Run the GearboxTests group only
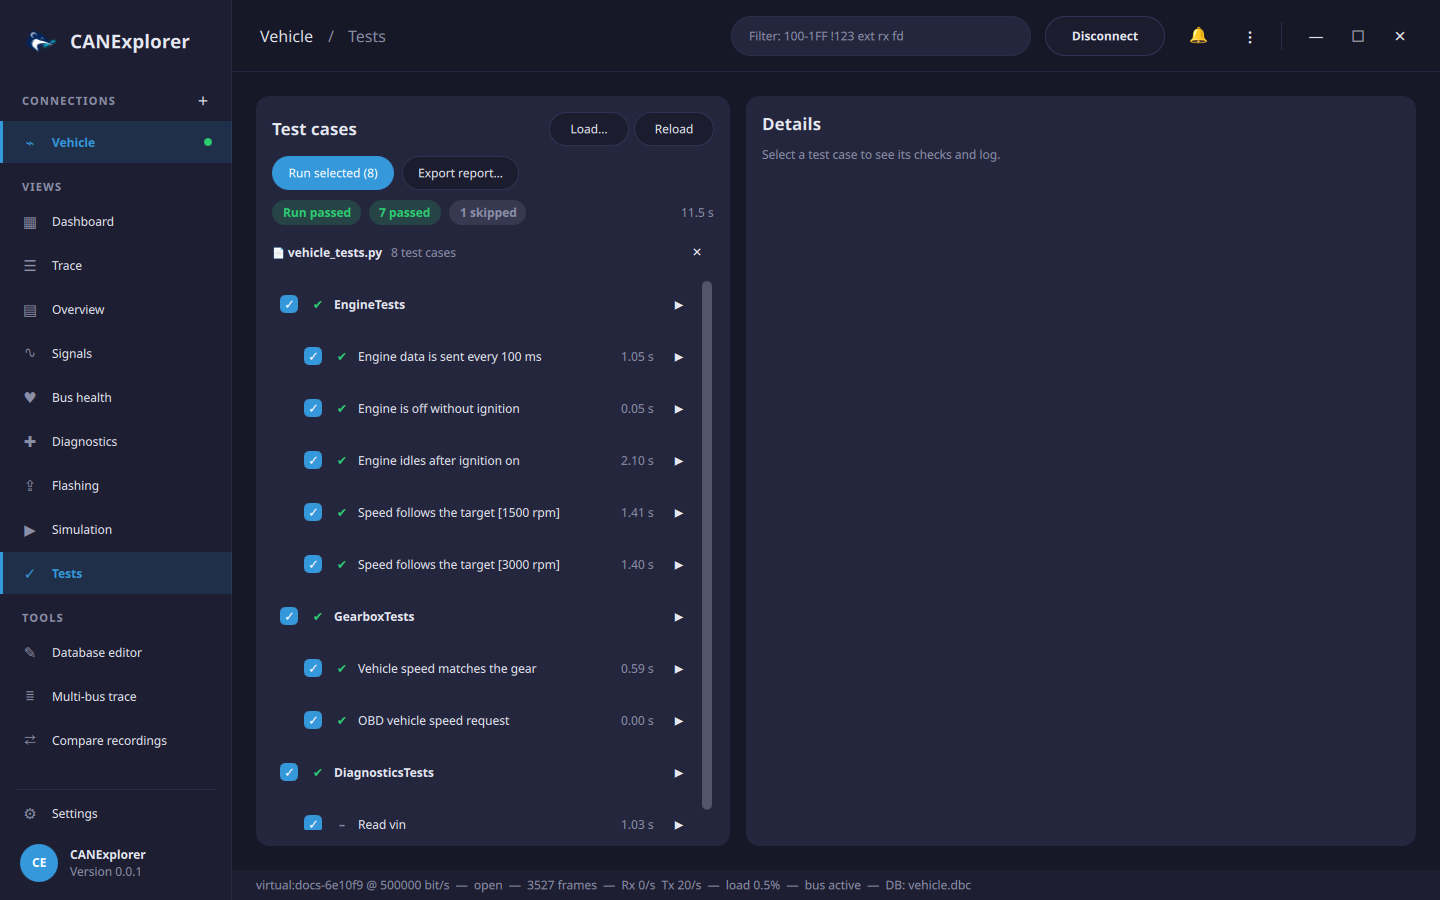The height and width of the screenshot is (900, 1440). pos(678,617)
